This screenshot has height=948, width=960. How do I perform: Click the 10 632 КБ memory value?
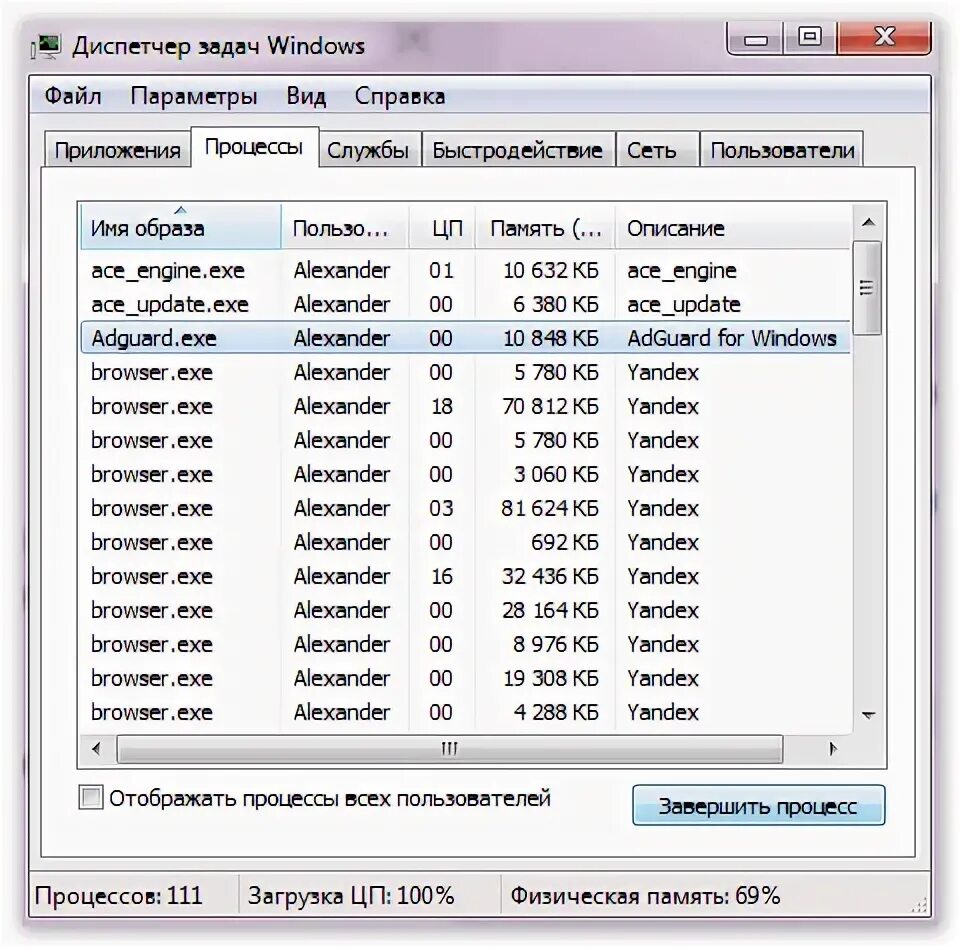click(x=550, y=270)
